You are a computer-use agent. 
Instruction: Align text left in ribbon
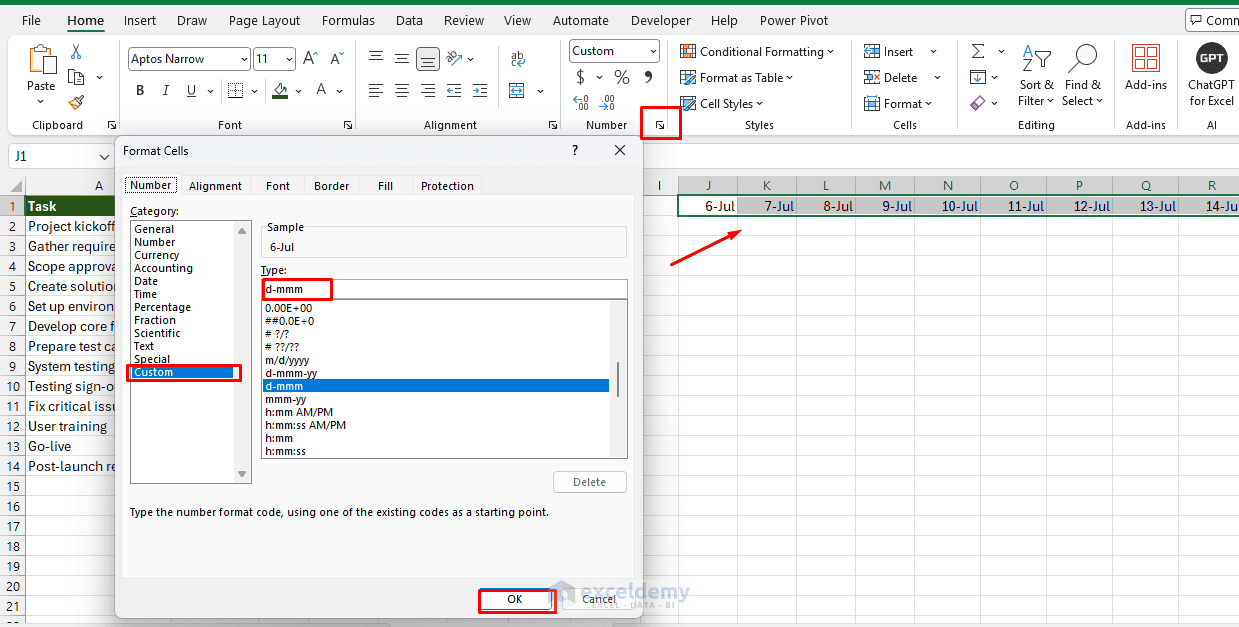(x=376, y=90)
